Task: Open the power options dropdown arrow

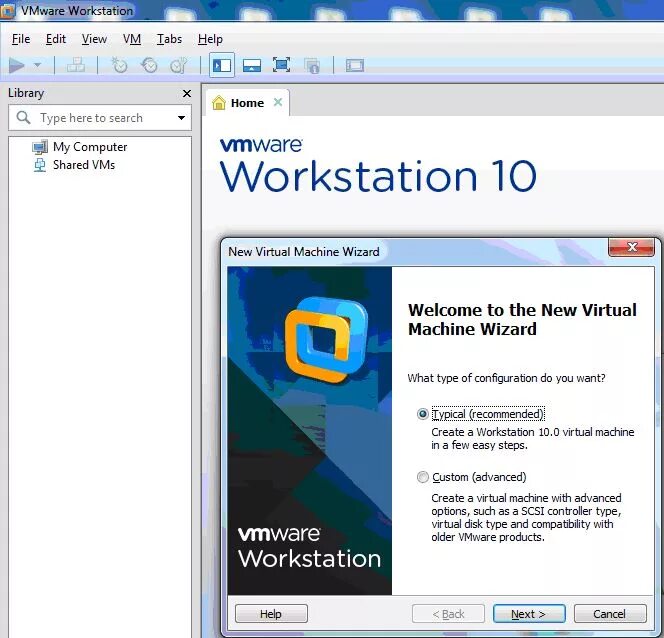Action: point(37,65)
